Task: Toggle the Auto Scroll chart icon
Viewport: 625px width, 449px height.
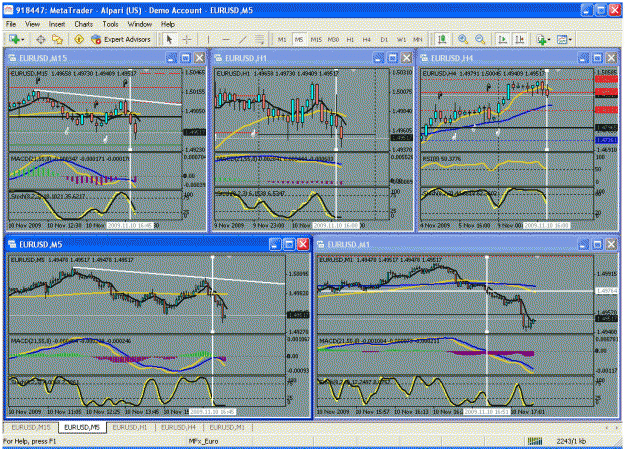Action: click(502, 39)
